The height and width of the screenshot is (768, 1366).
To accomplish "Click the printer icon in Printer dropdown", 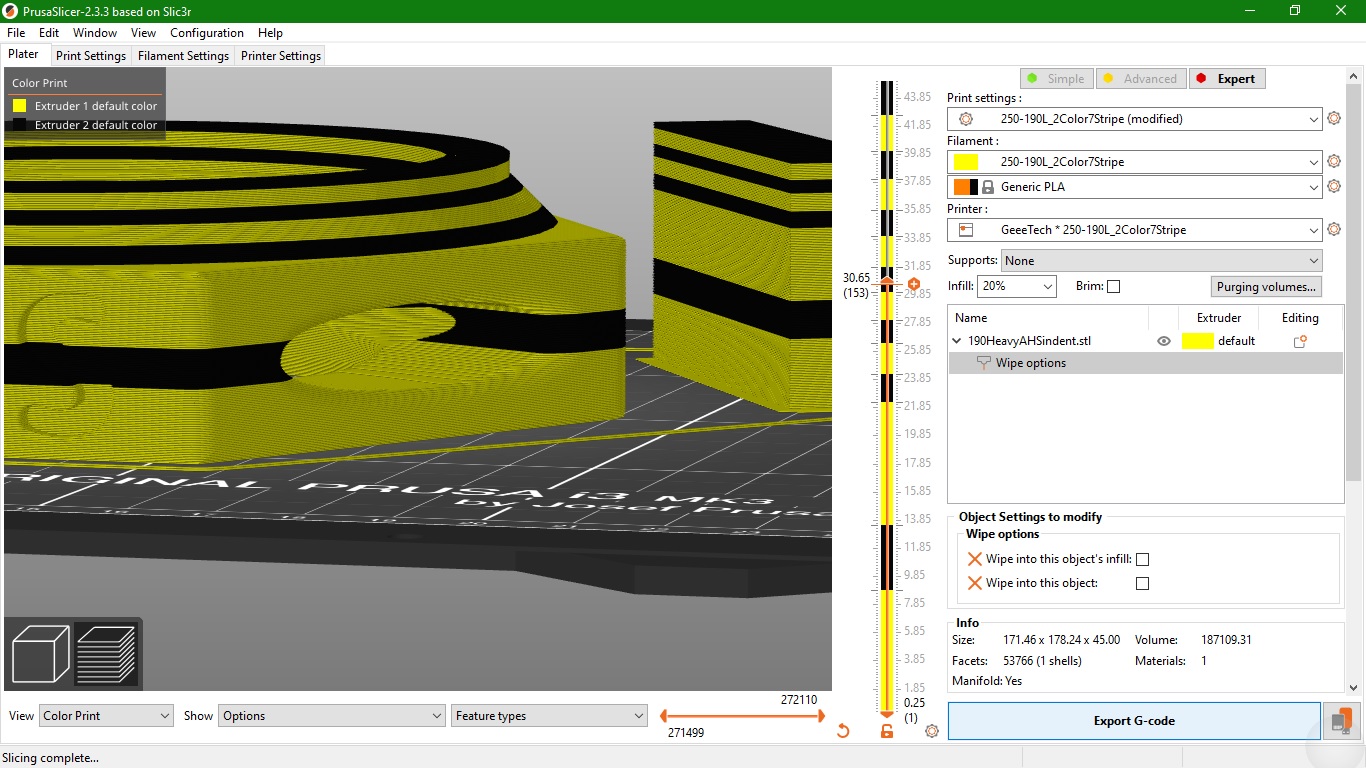I will point(966,229).
